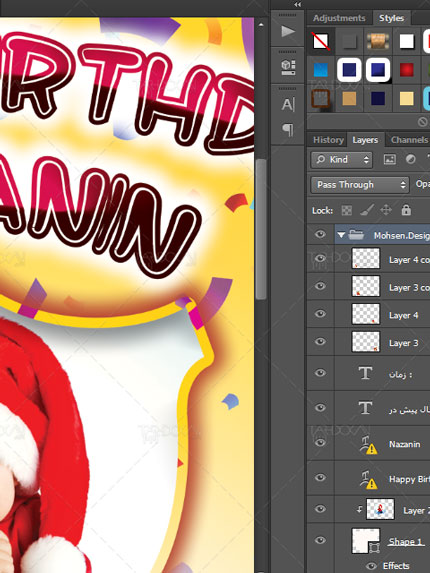Hide the Nazanin text layer

(320, 443)
